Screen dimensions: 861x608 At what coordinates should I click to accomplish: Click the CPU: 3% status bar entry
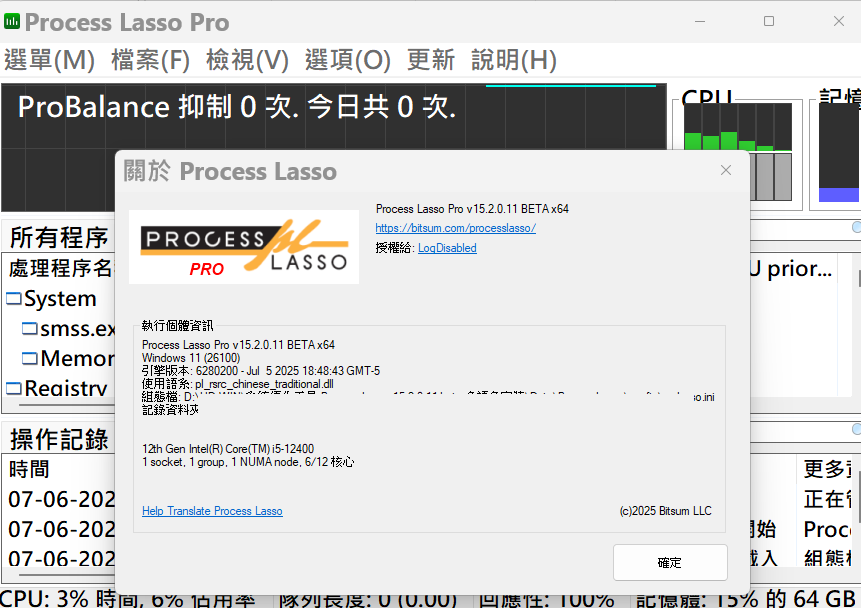click(127, 599)
